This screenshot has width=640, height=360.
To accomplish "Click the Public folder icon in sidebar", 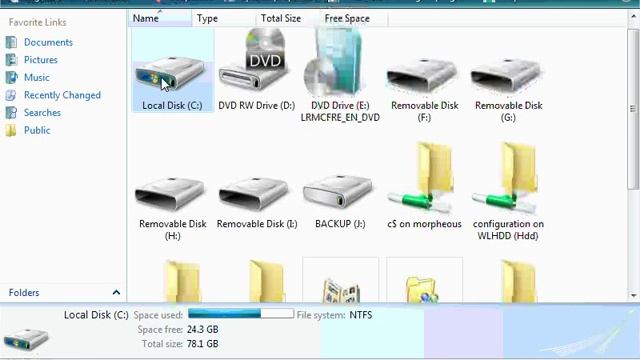I will coord(11,131).
